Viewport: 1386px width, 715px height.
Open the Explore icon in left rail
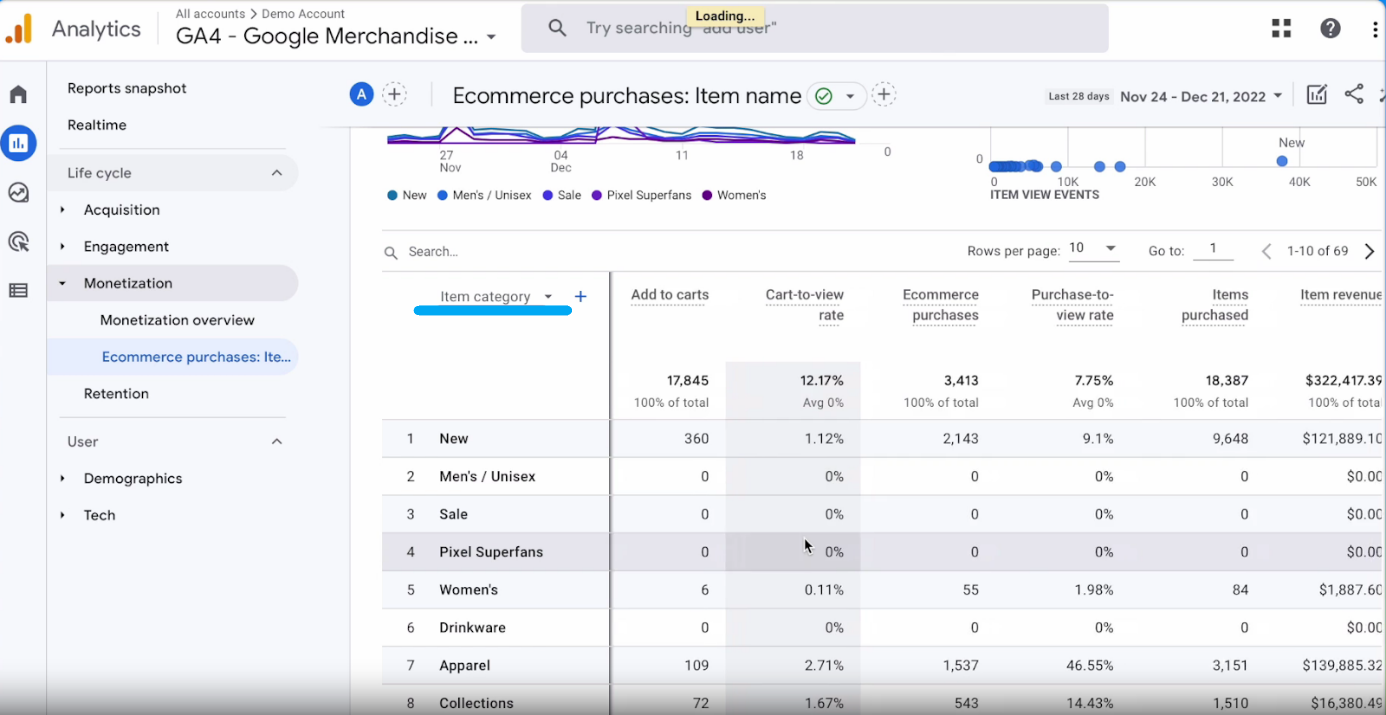[x=18, y=193]
